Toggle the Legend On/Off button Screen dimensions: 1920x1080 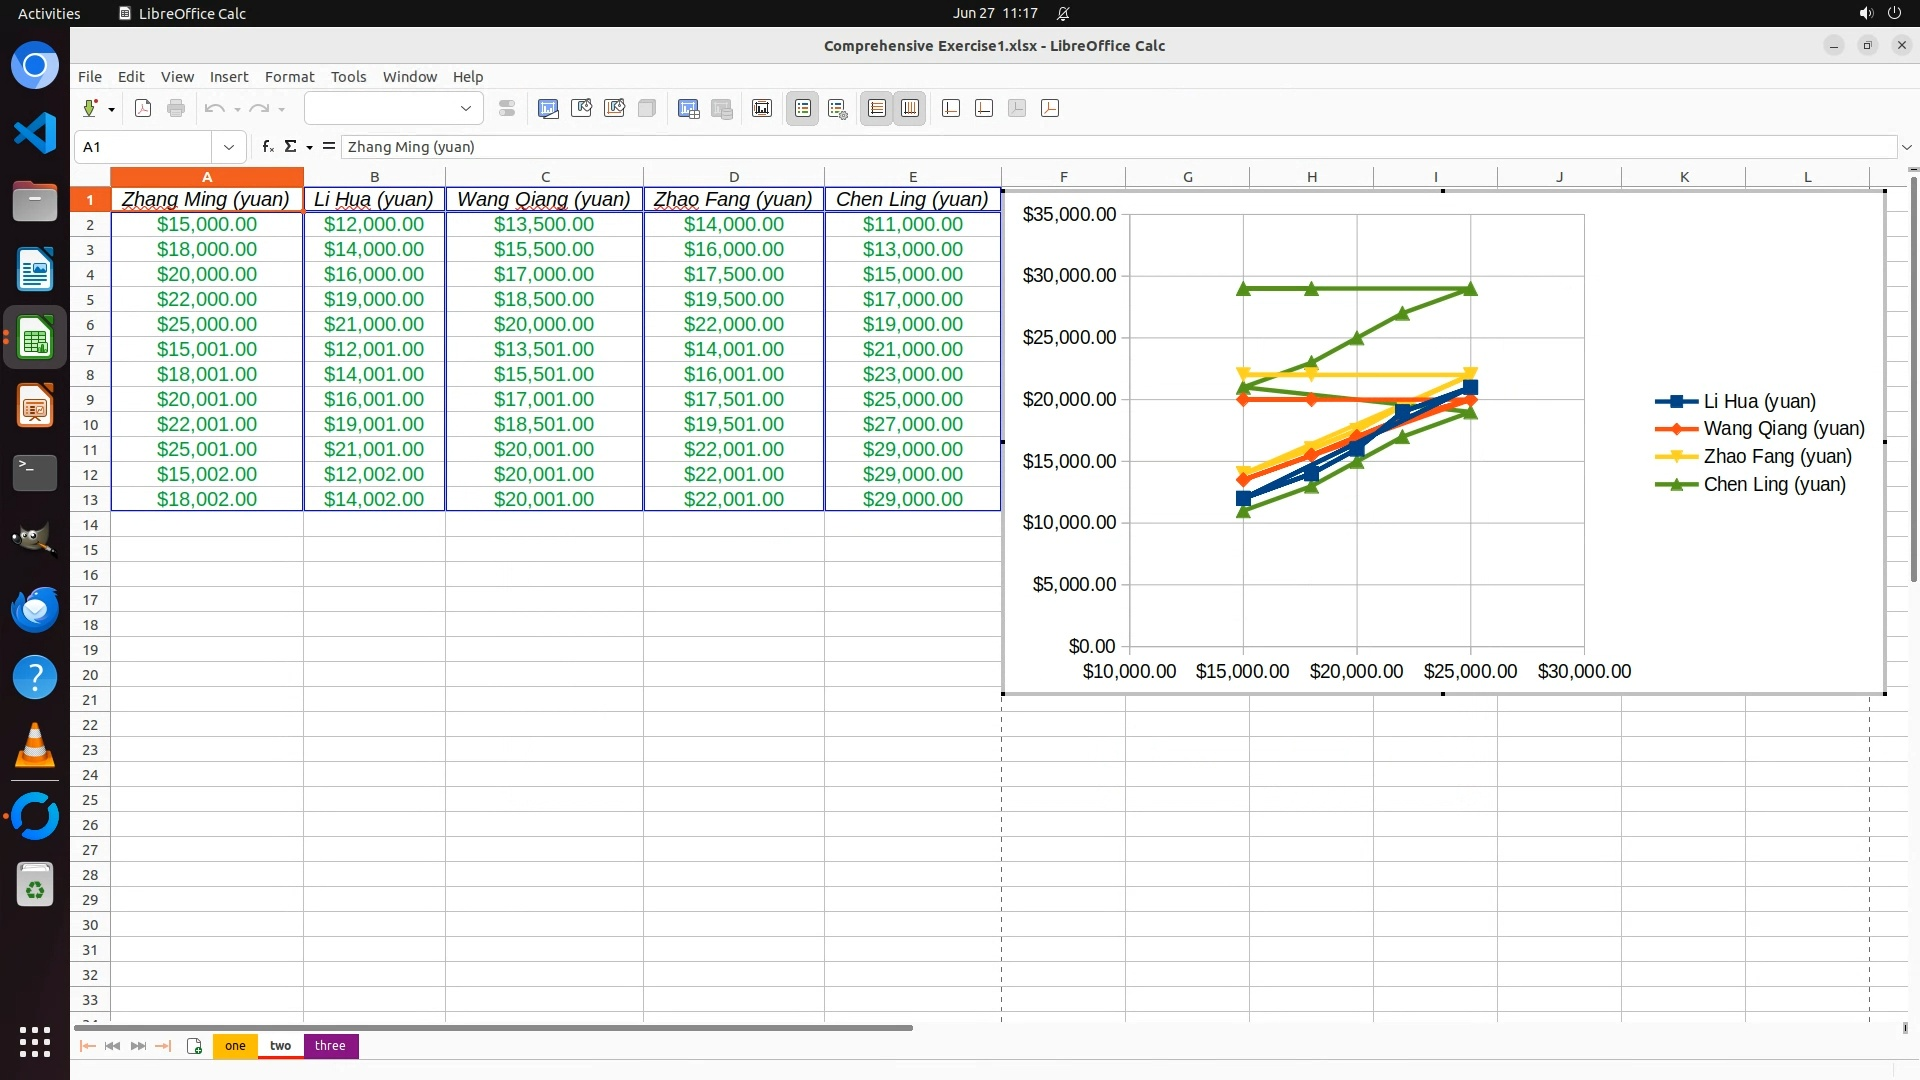pos(803,108)
